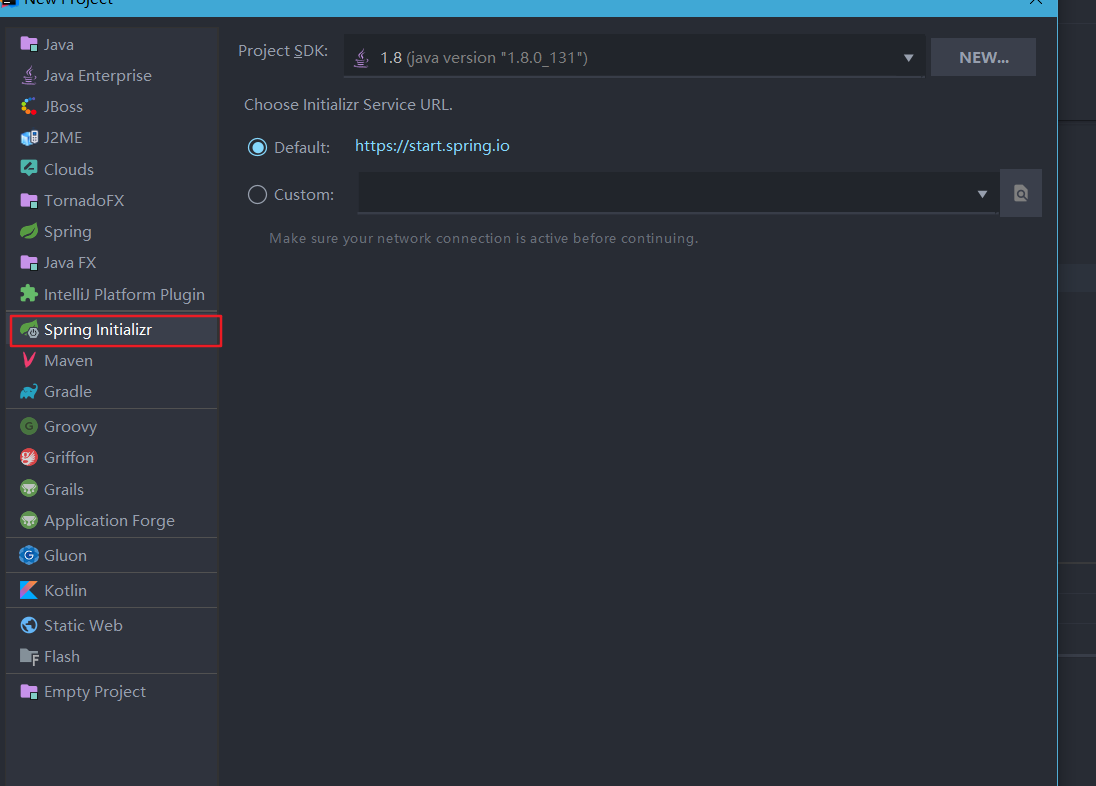Click the IntelliJ Platform Plugin puzzle icon
This screenshot has width=1096, height=786.
29,294
